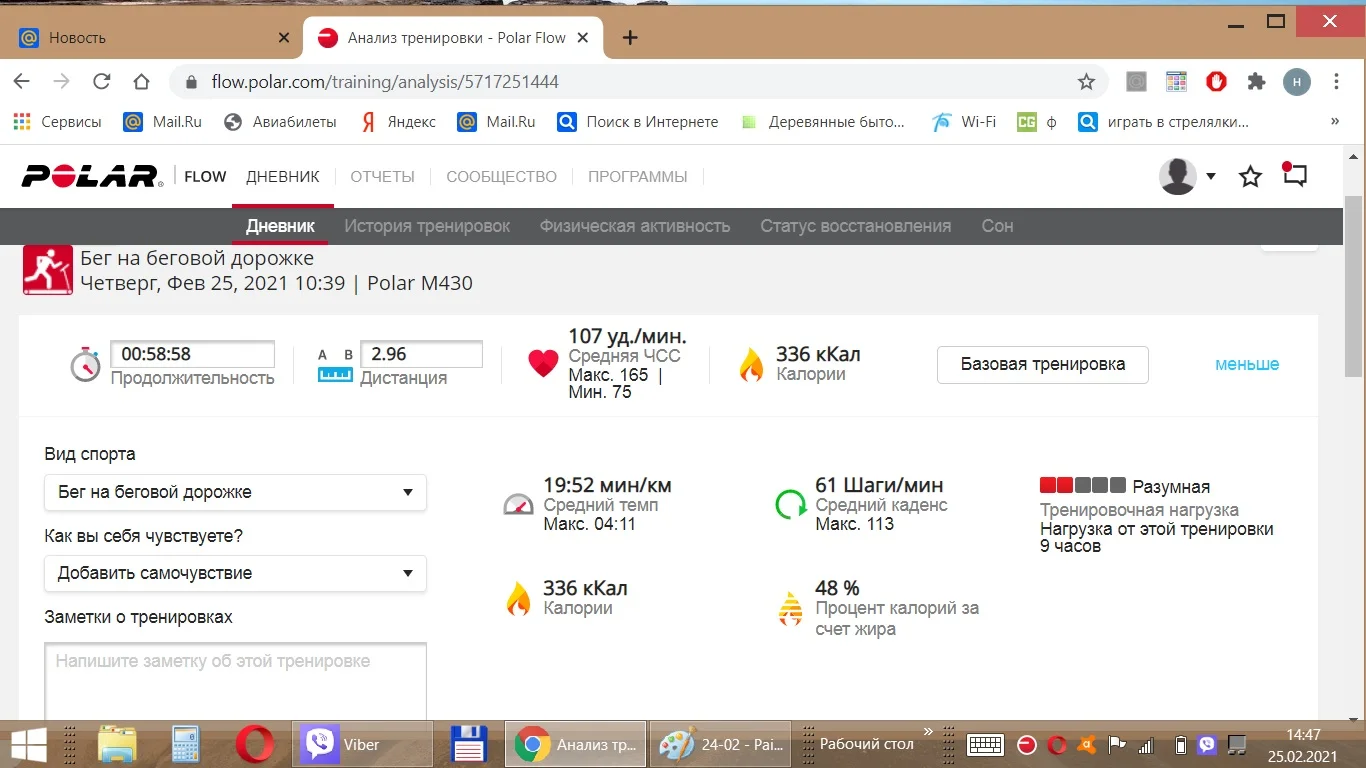
Task: Click the Базовая тренировка button
Action: click(1043, 365)
